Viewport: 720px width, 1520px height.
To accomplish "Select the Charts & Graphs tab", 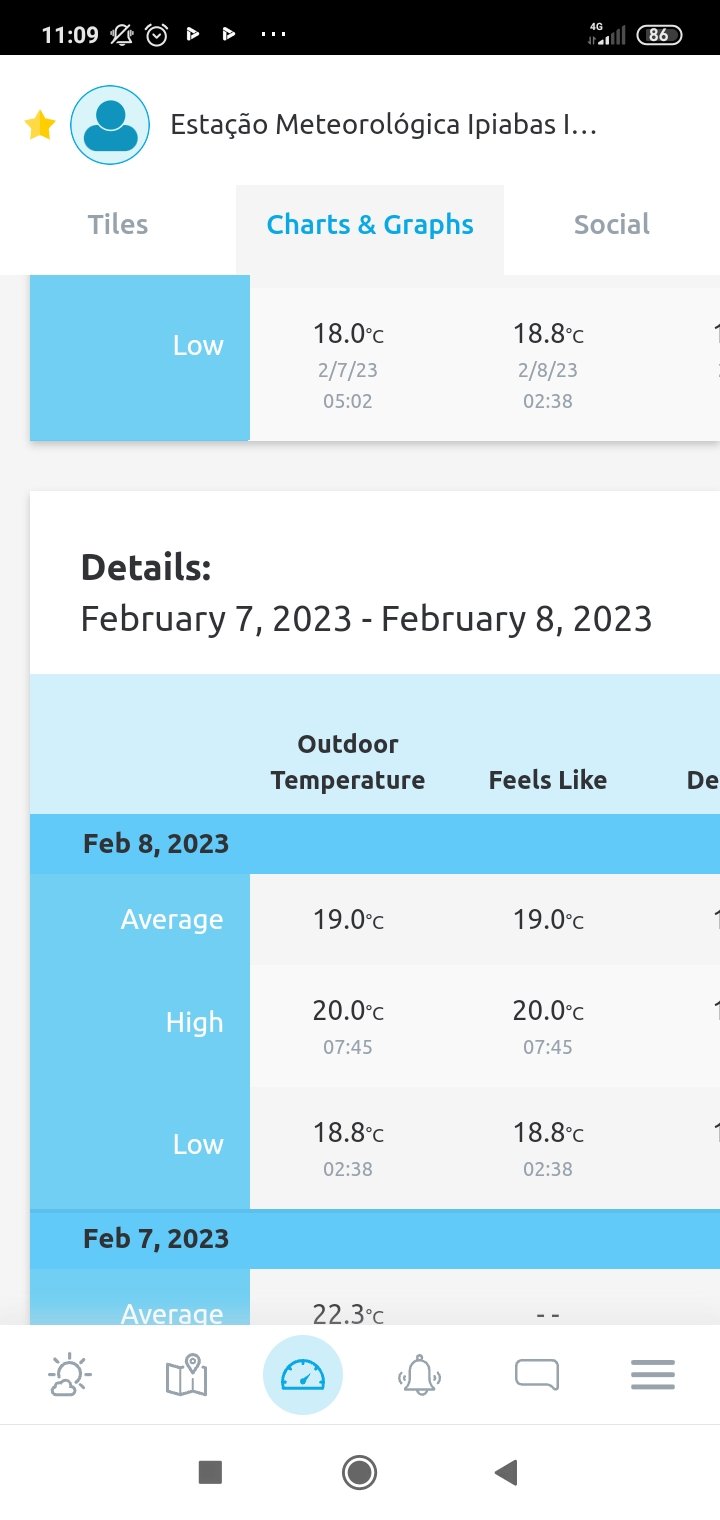I will point(370,225).
